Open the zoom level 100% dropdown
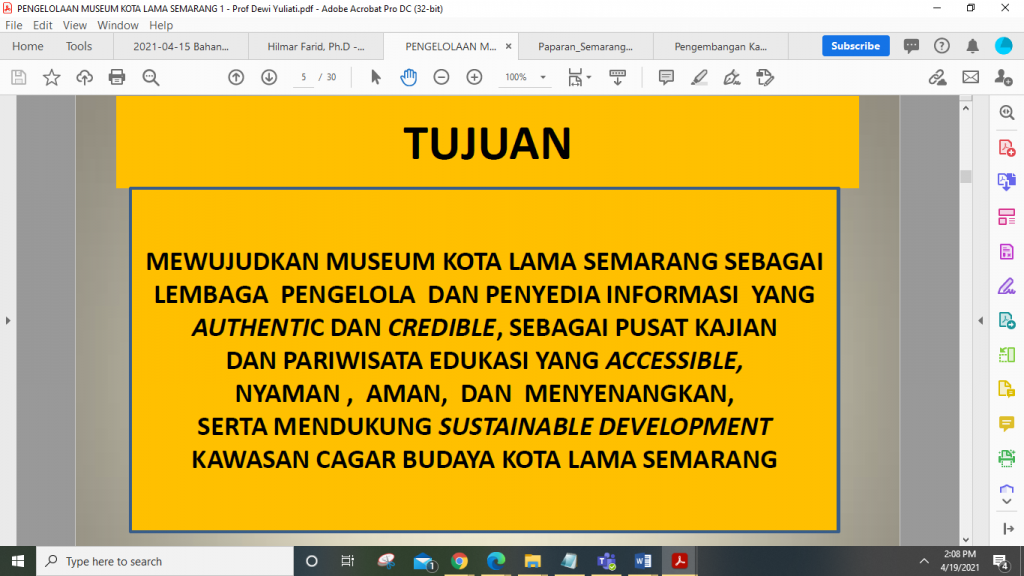The height and width of the screenshot is (576, 1024). [x=526, y=77]
